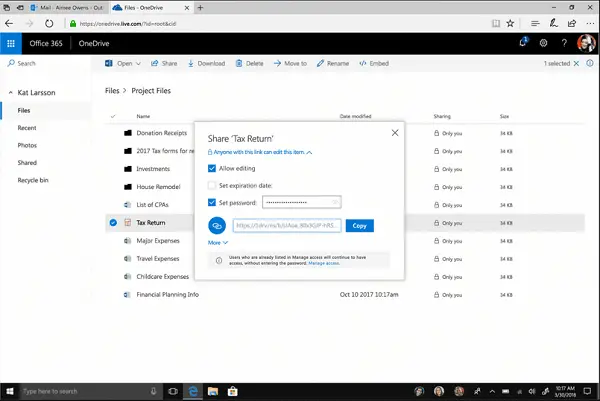Click the Donation Receipts folder icon
The width and height of the screenshot is (600, 401).
tap(128, 133)
